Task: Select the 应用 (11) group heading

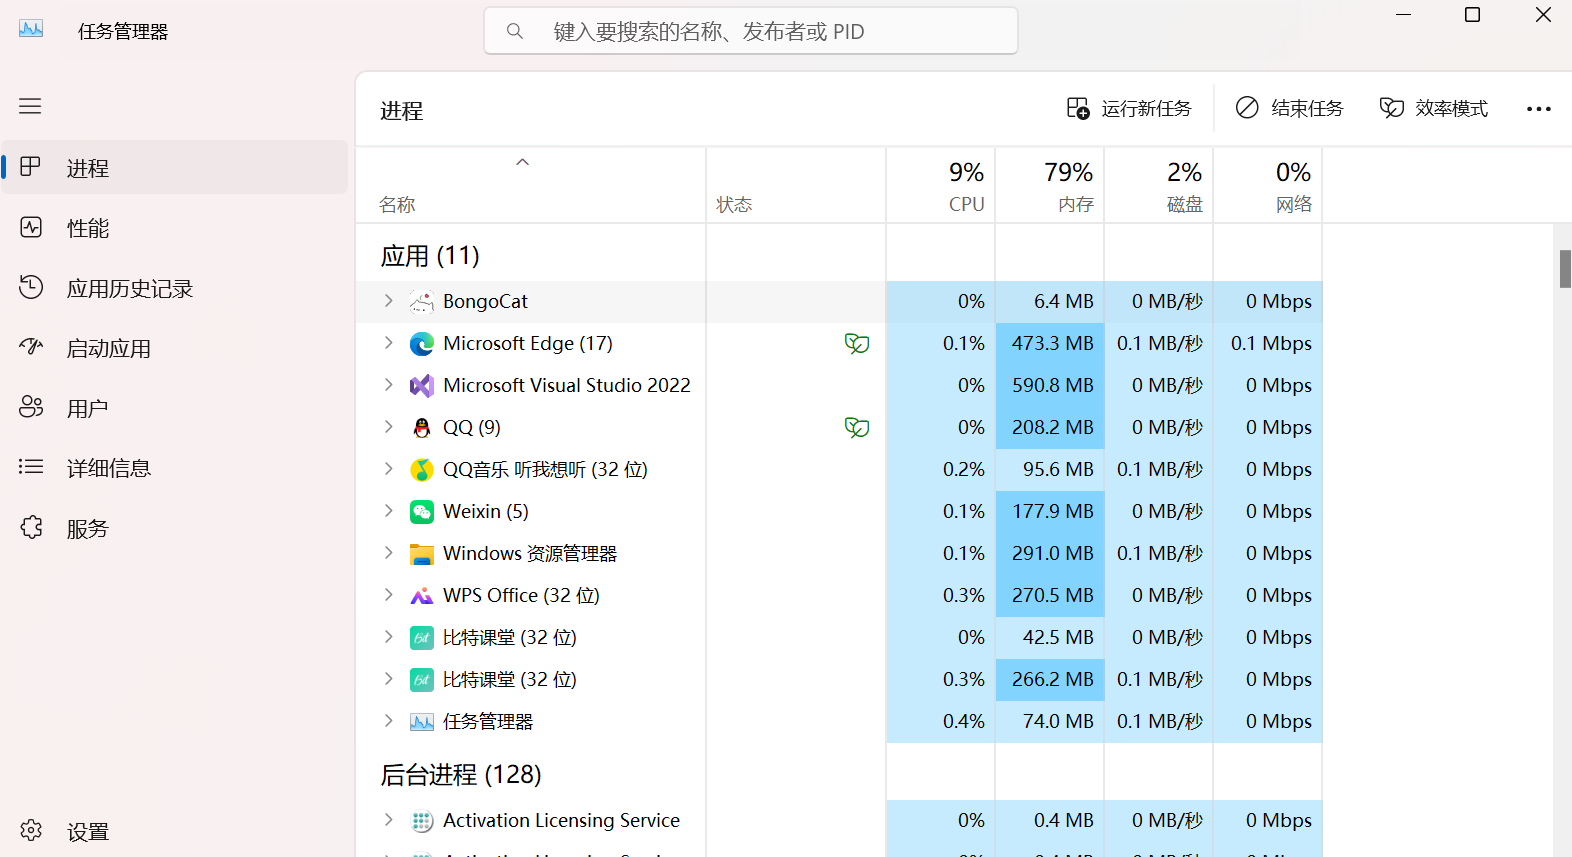Action: click(x=430, y=256)
